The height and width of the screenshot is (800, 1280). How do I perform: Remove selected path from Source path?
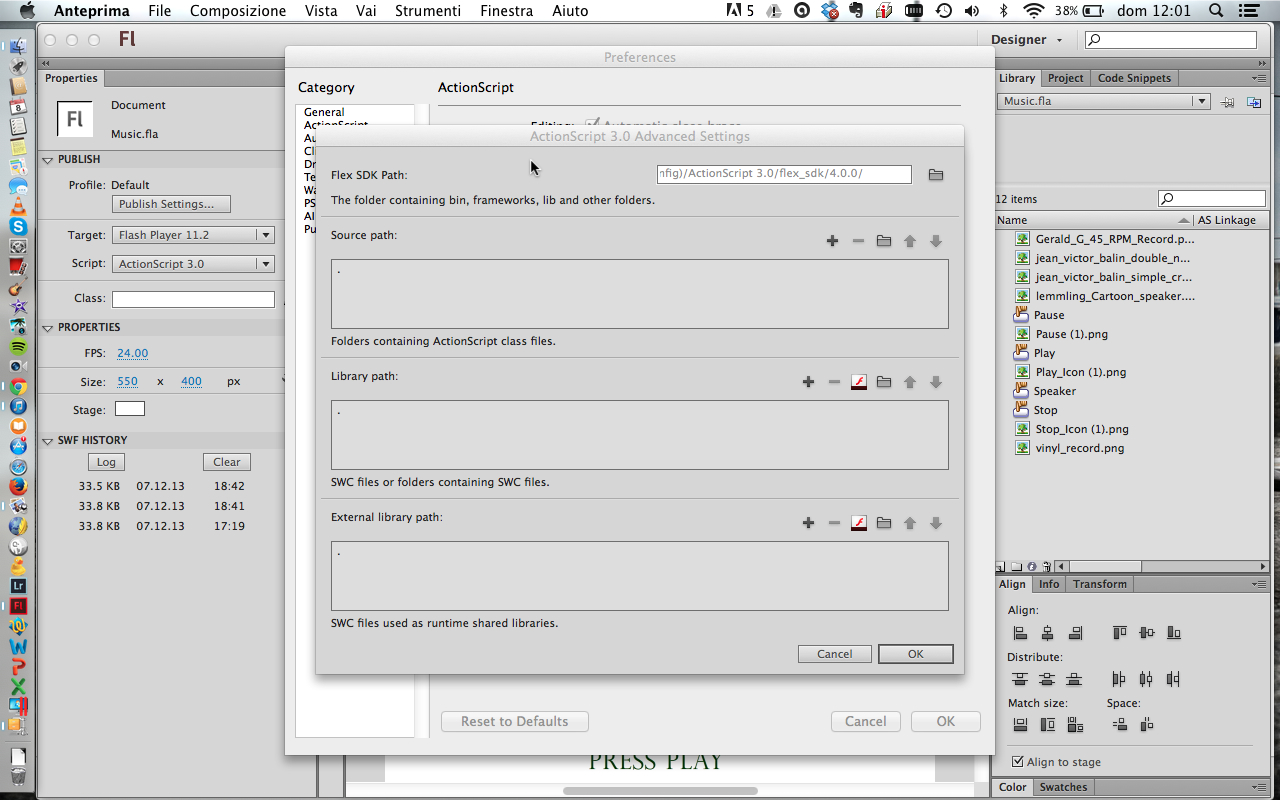click(x=858, y=241)
